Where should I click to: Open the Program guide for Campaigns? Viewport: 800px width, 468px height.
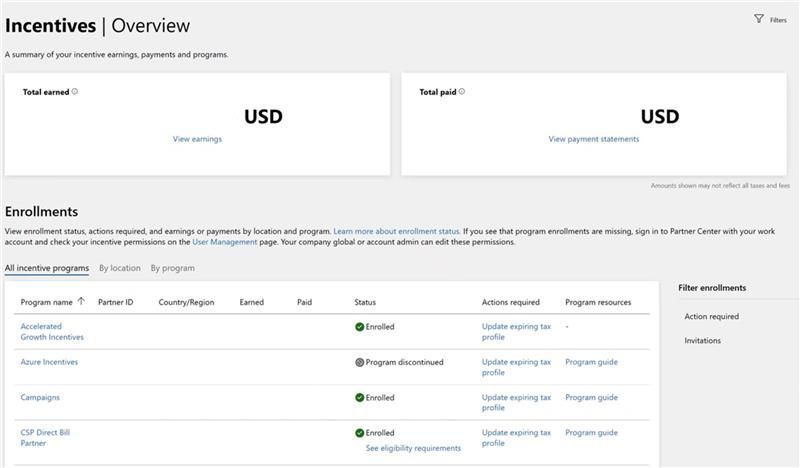[x=591, y=397]
